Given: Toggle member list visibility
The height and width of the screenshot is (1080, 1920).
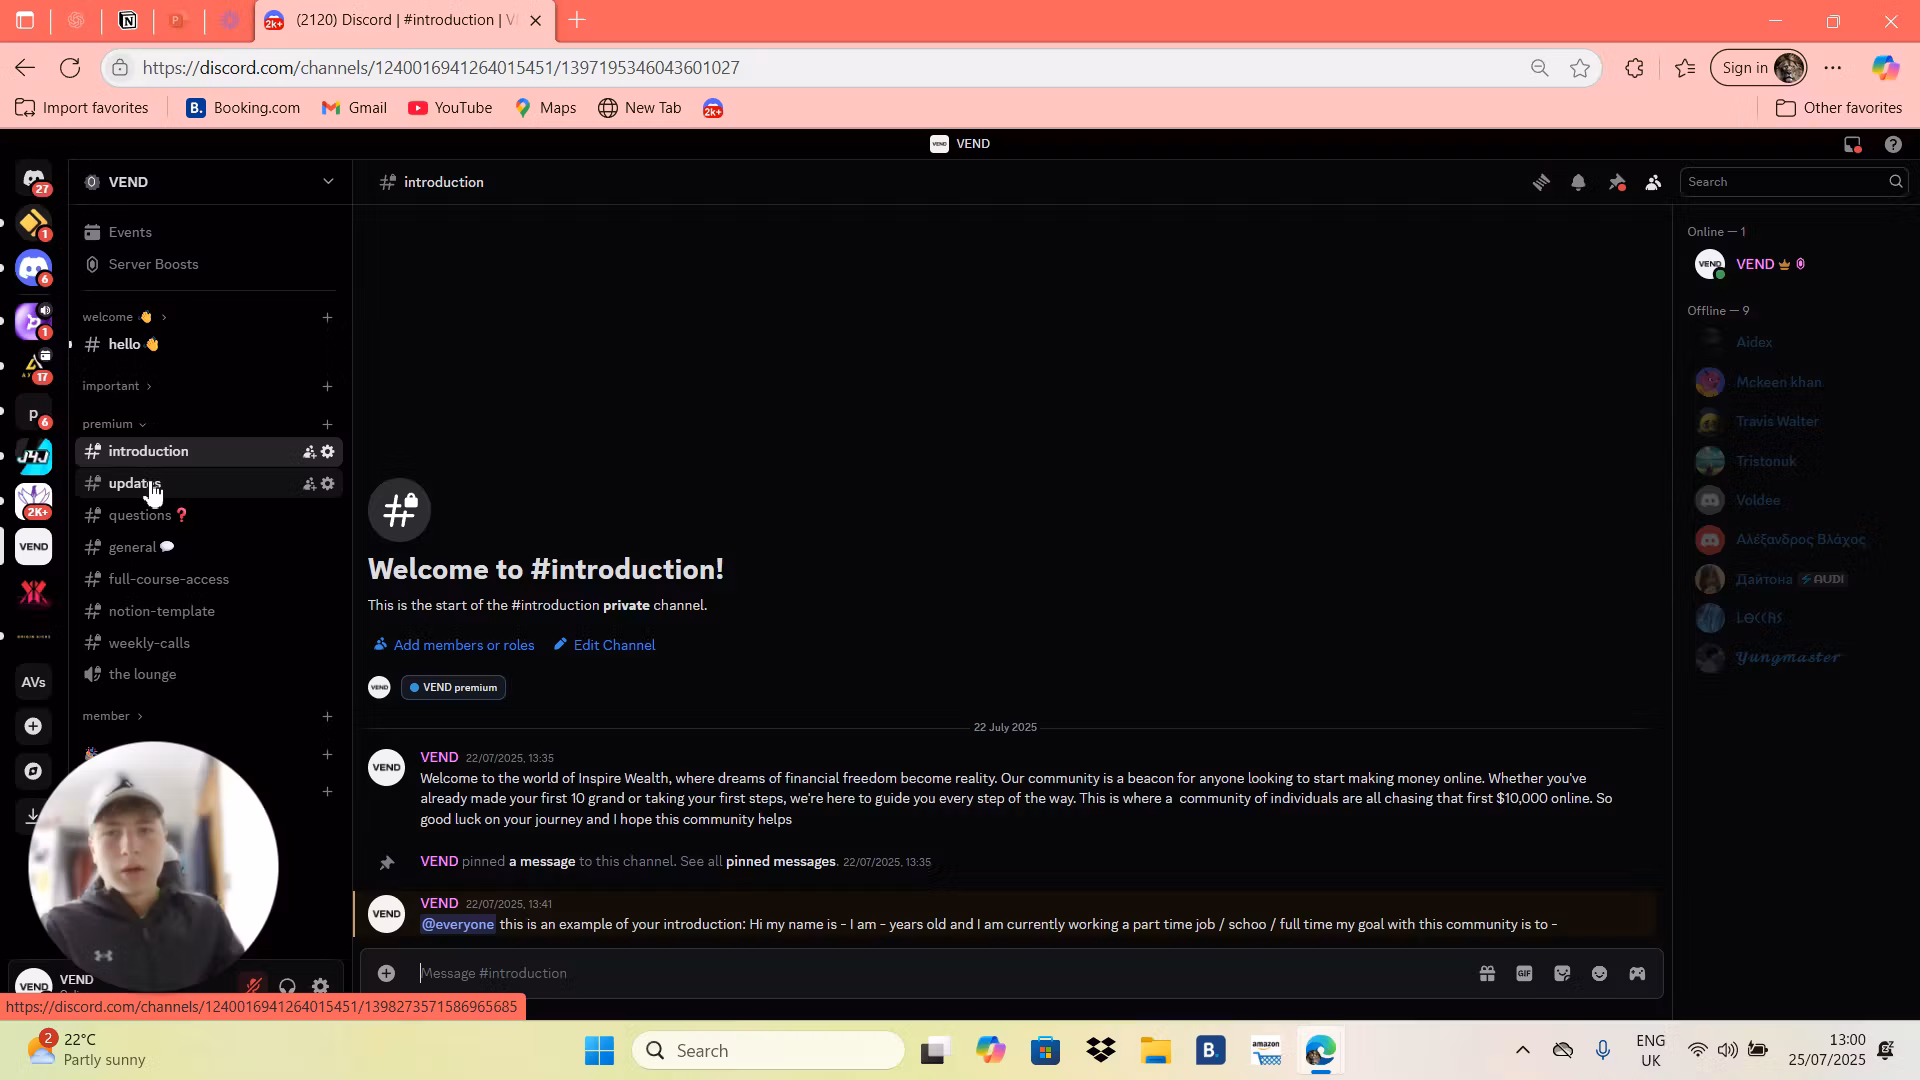Looking at the screenshot, I should coord(1653,182).
